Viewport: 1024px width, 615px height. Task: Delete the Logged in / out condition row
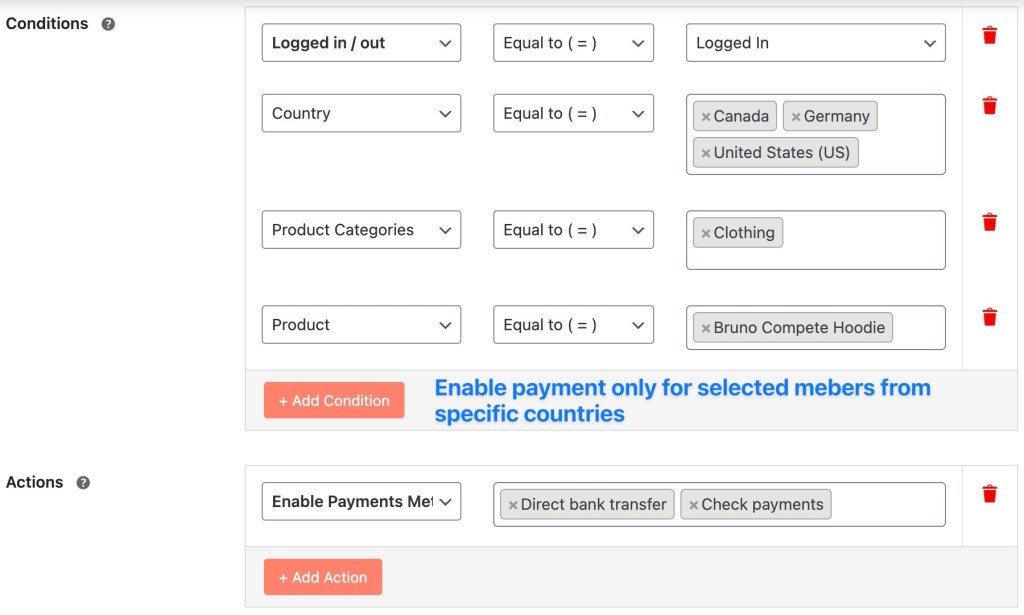coord(989,35)
